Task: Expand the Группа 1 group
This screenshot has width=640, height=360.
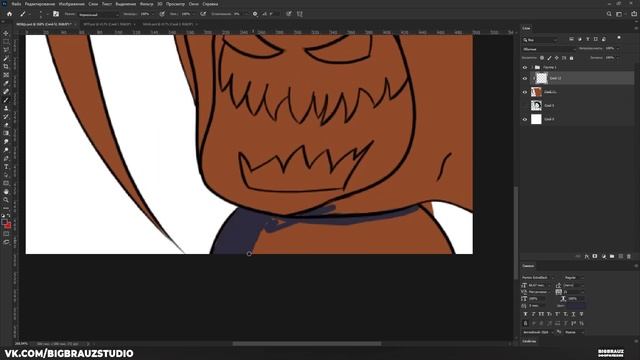Action: pyautogui.click(x=532, y=67)
